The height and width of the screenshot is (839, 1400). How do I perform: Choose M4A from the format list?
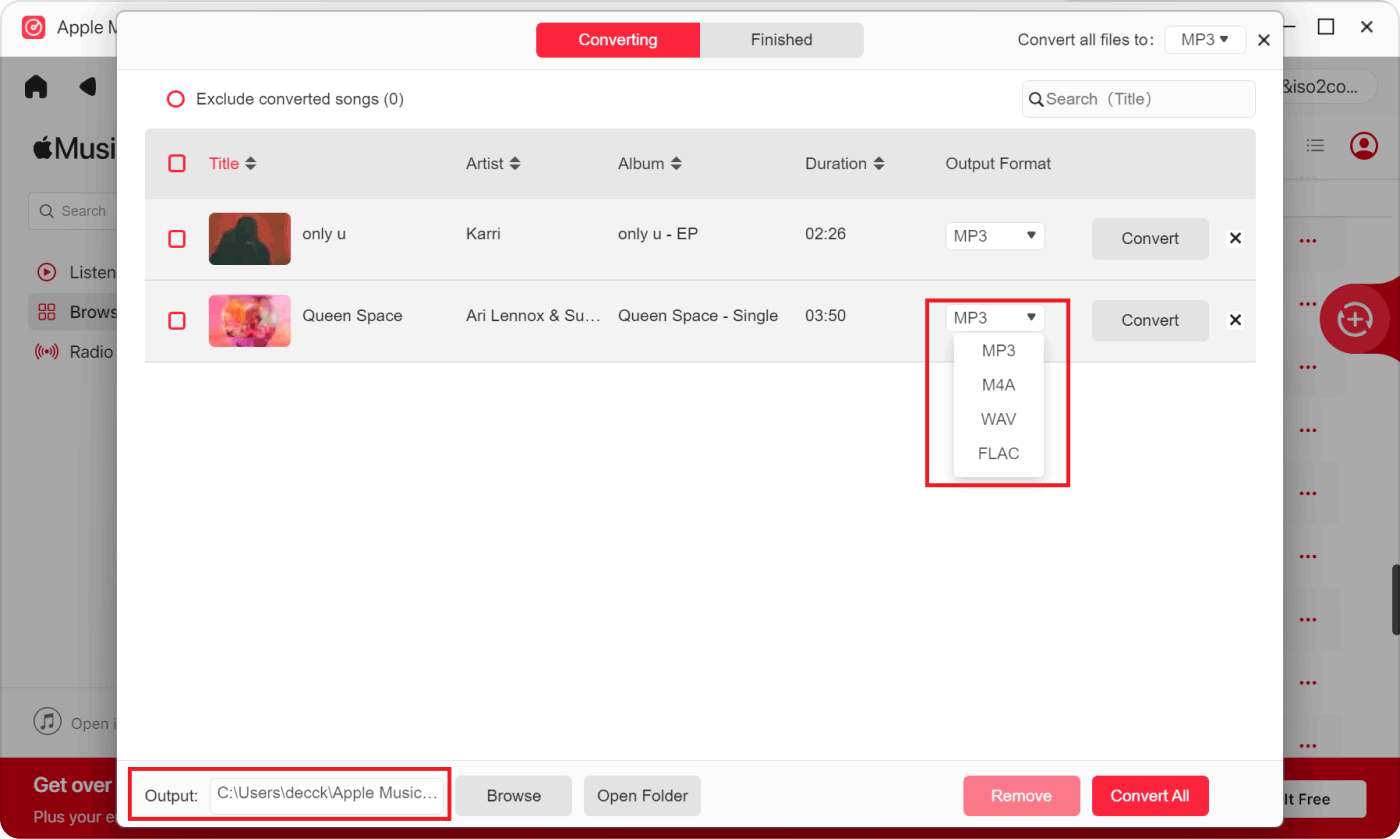click(x=998, y=385)
